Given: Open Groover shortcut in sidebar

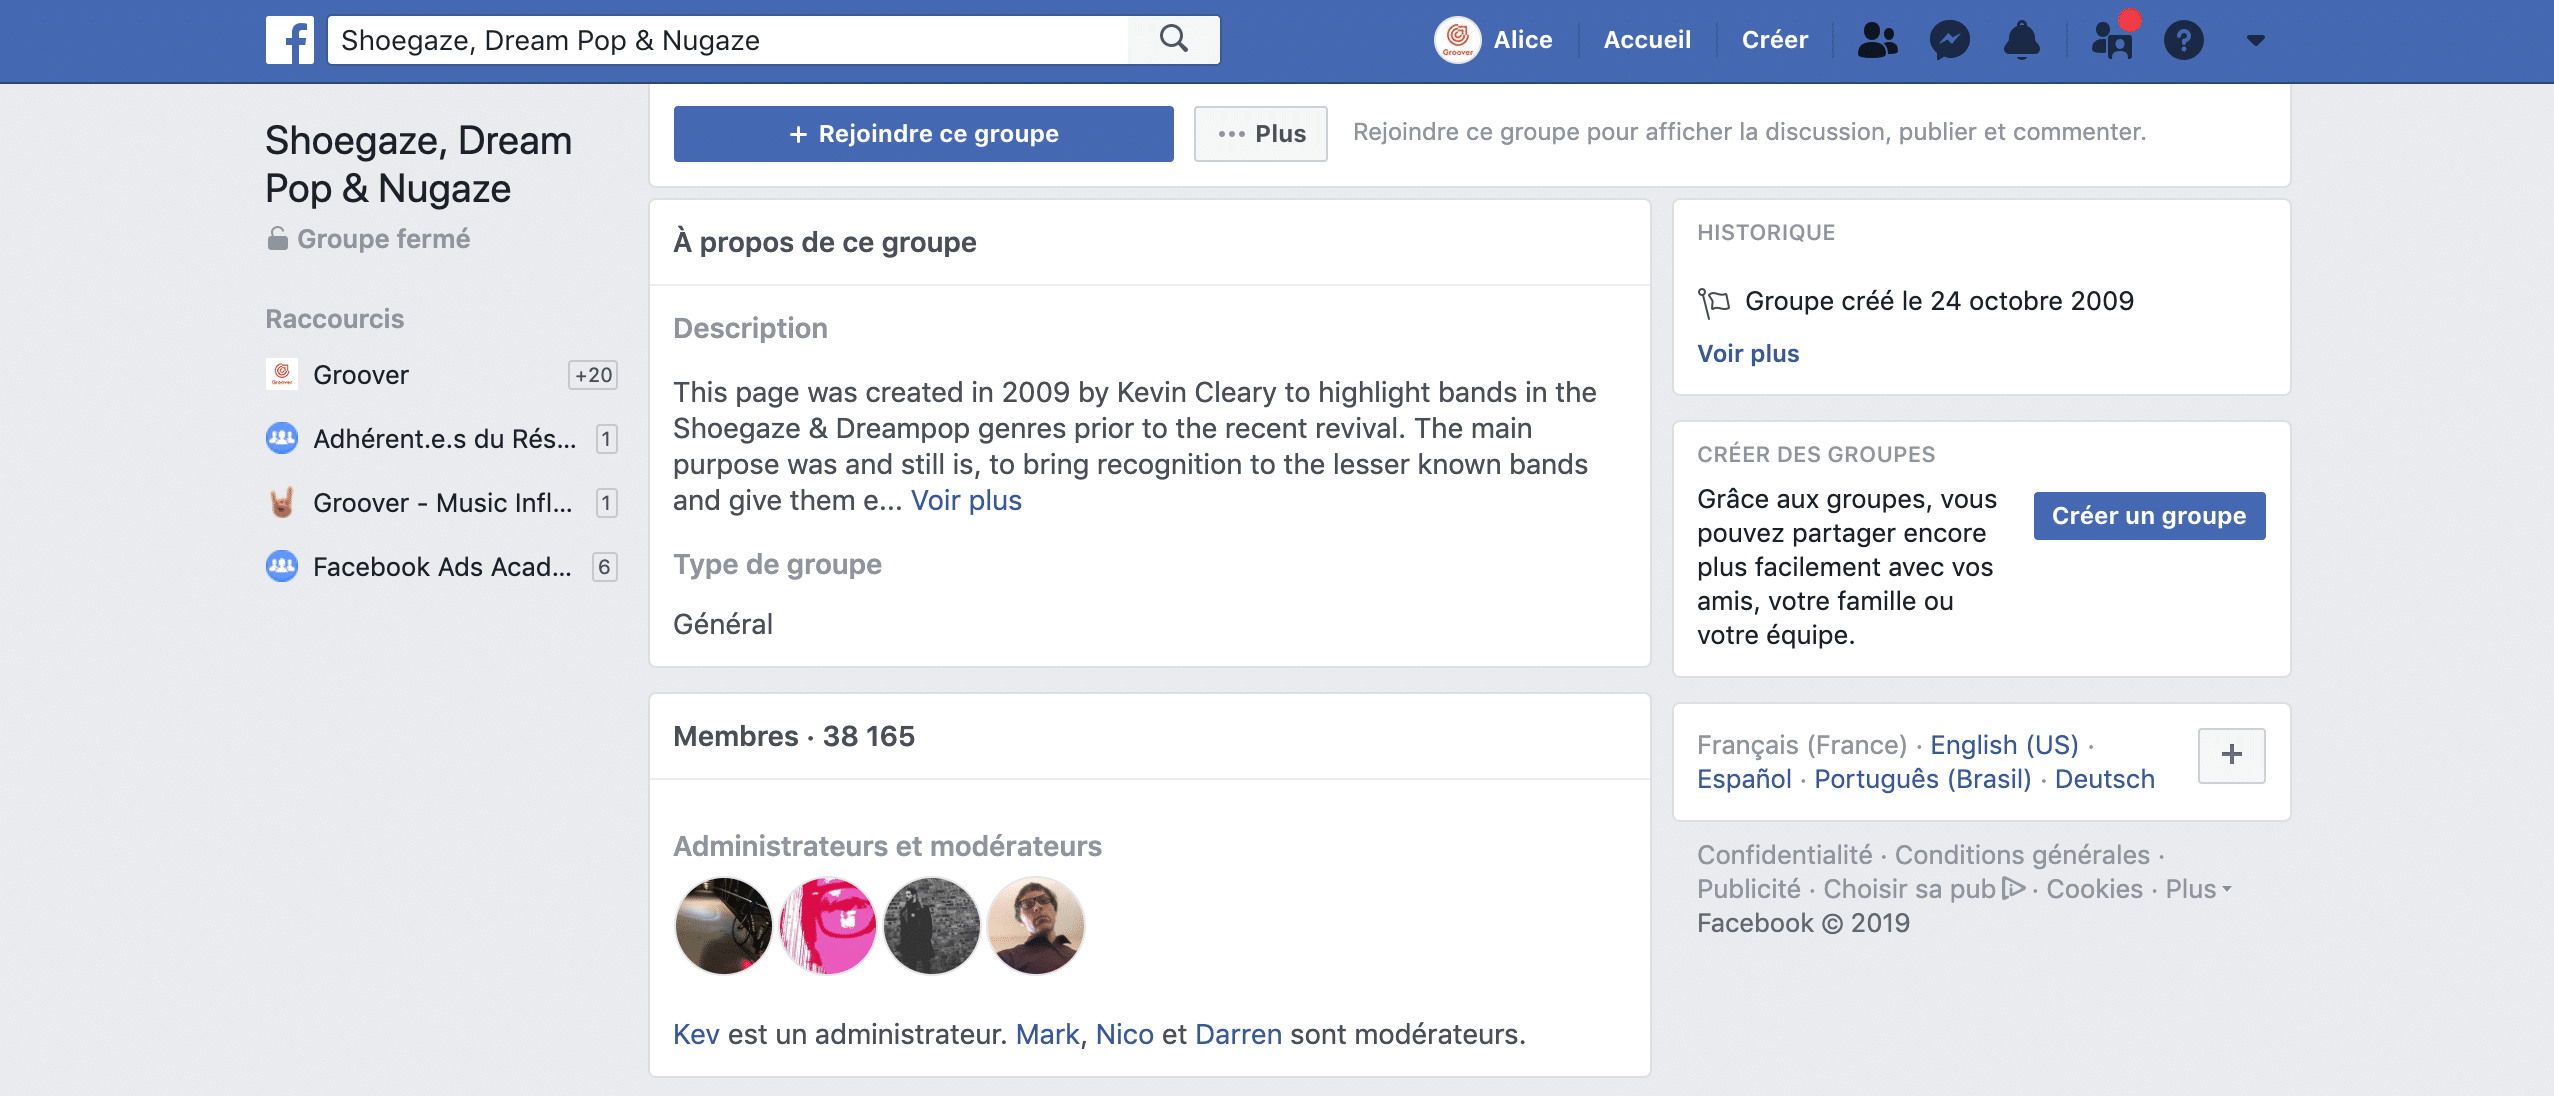Looking at the screenshot, I should tap(361, 375).
